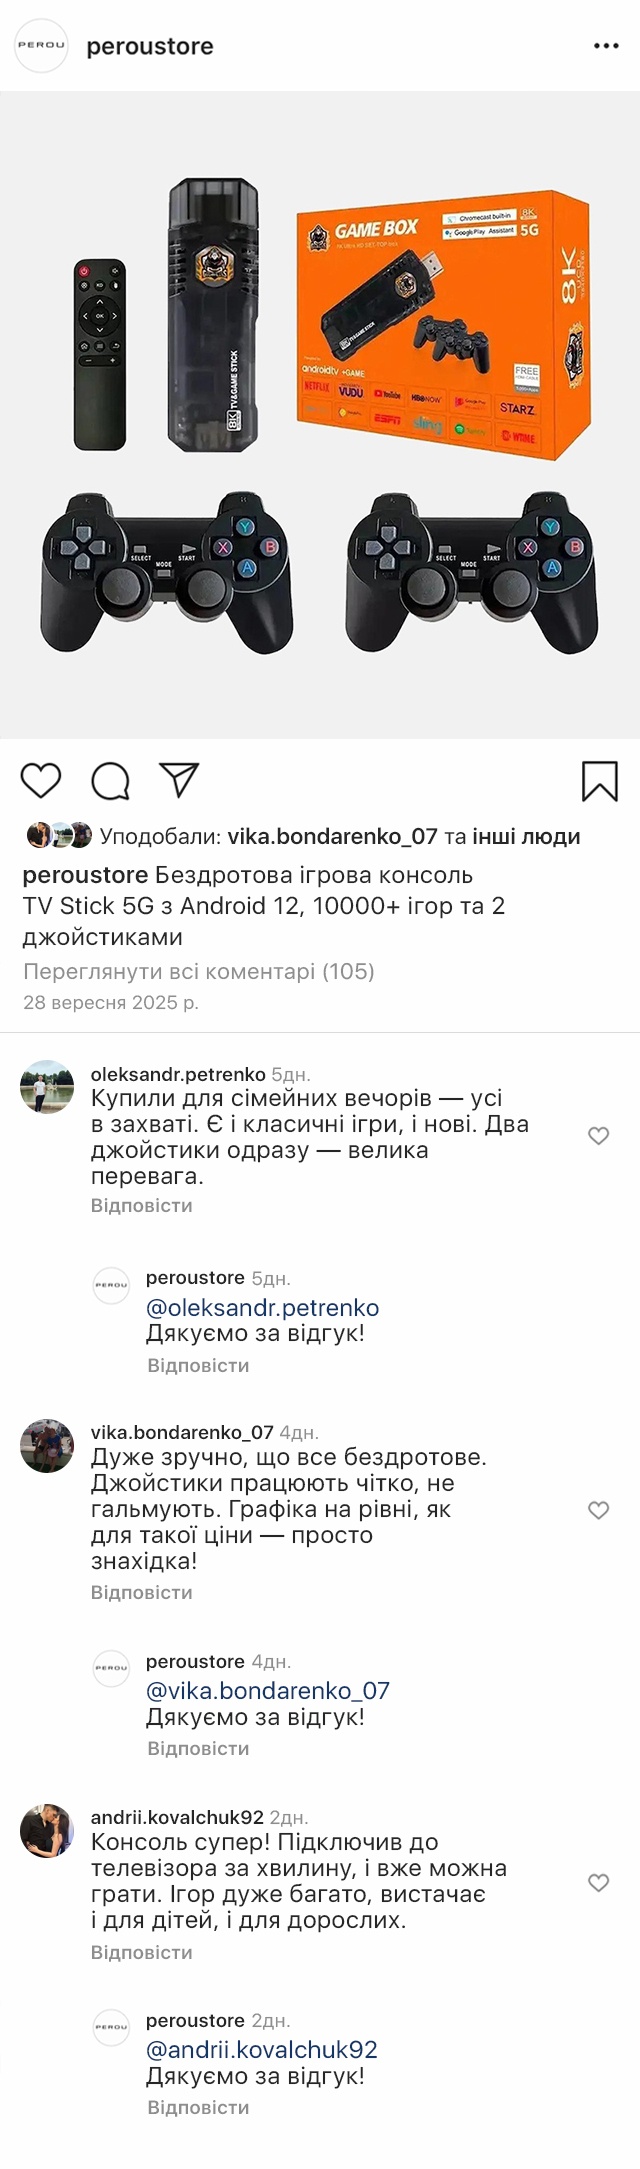Reply to oleksandr.petrenko's comment
Screen dimensions: 640x2169
pyautogui.click(x=141, y=1205)
